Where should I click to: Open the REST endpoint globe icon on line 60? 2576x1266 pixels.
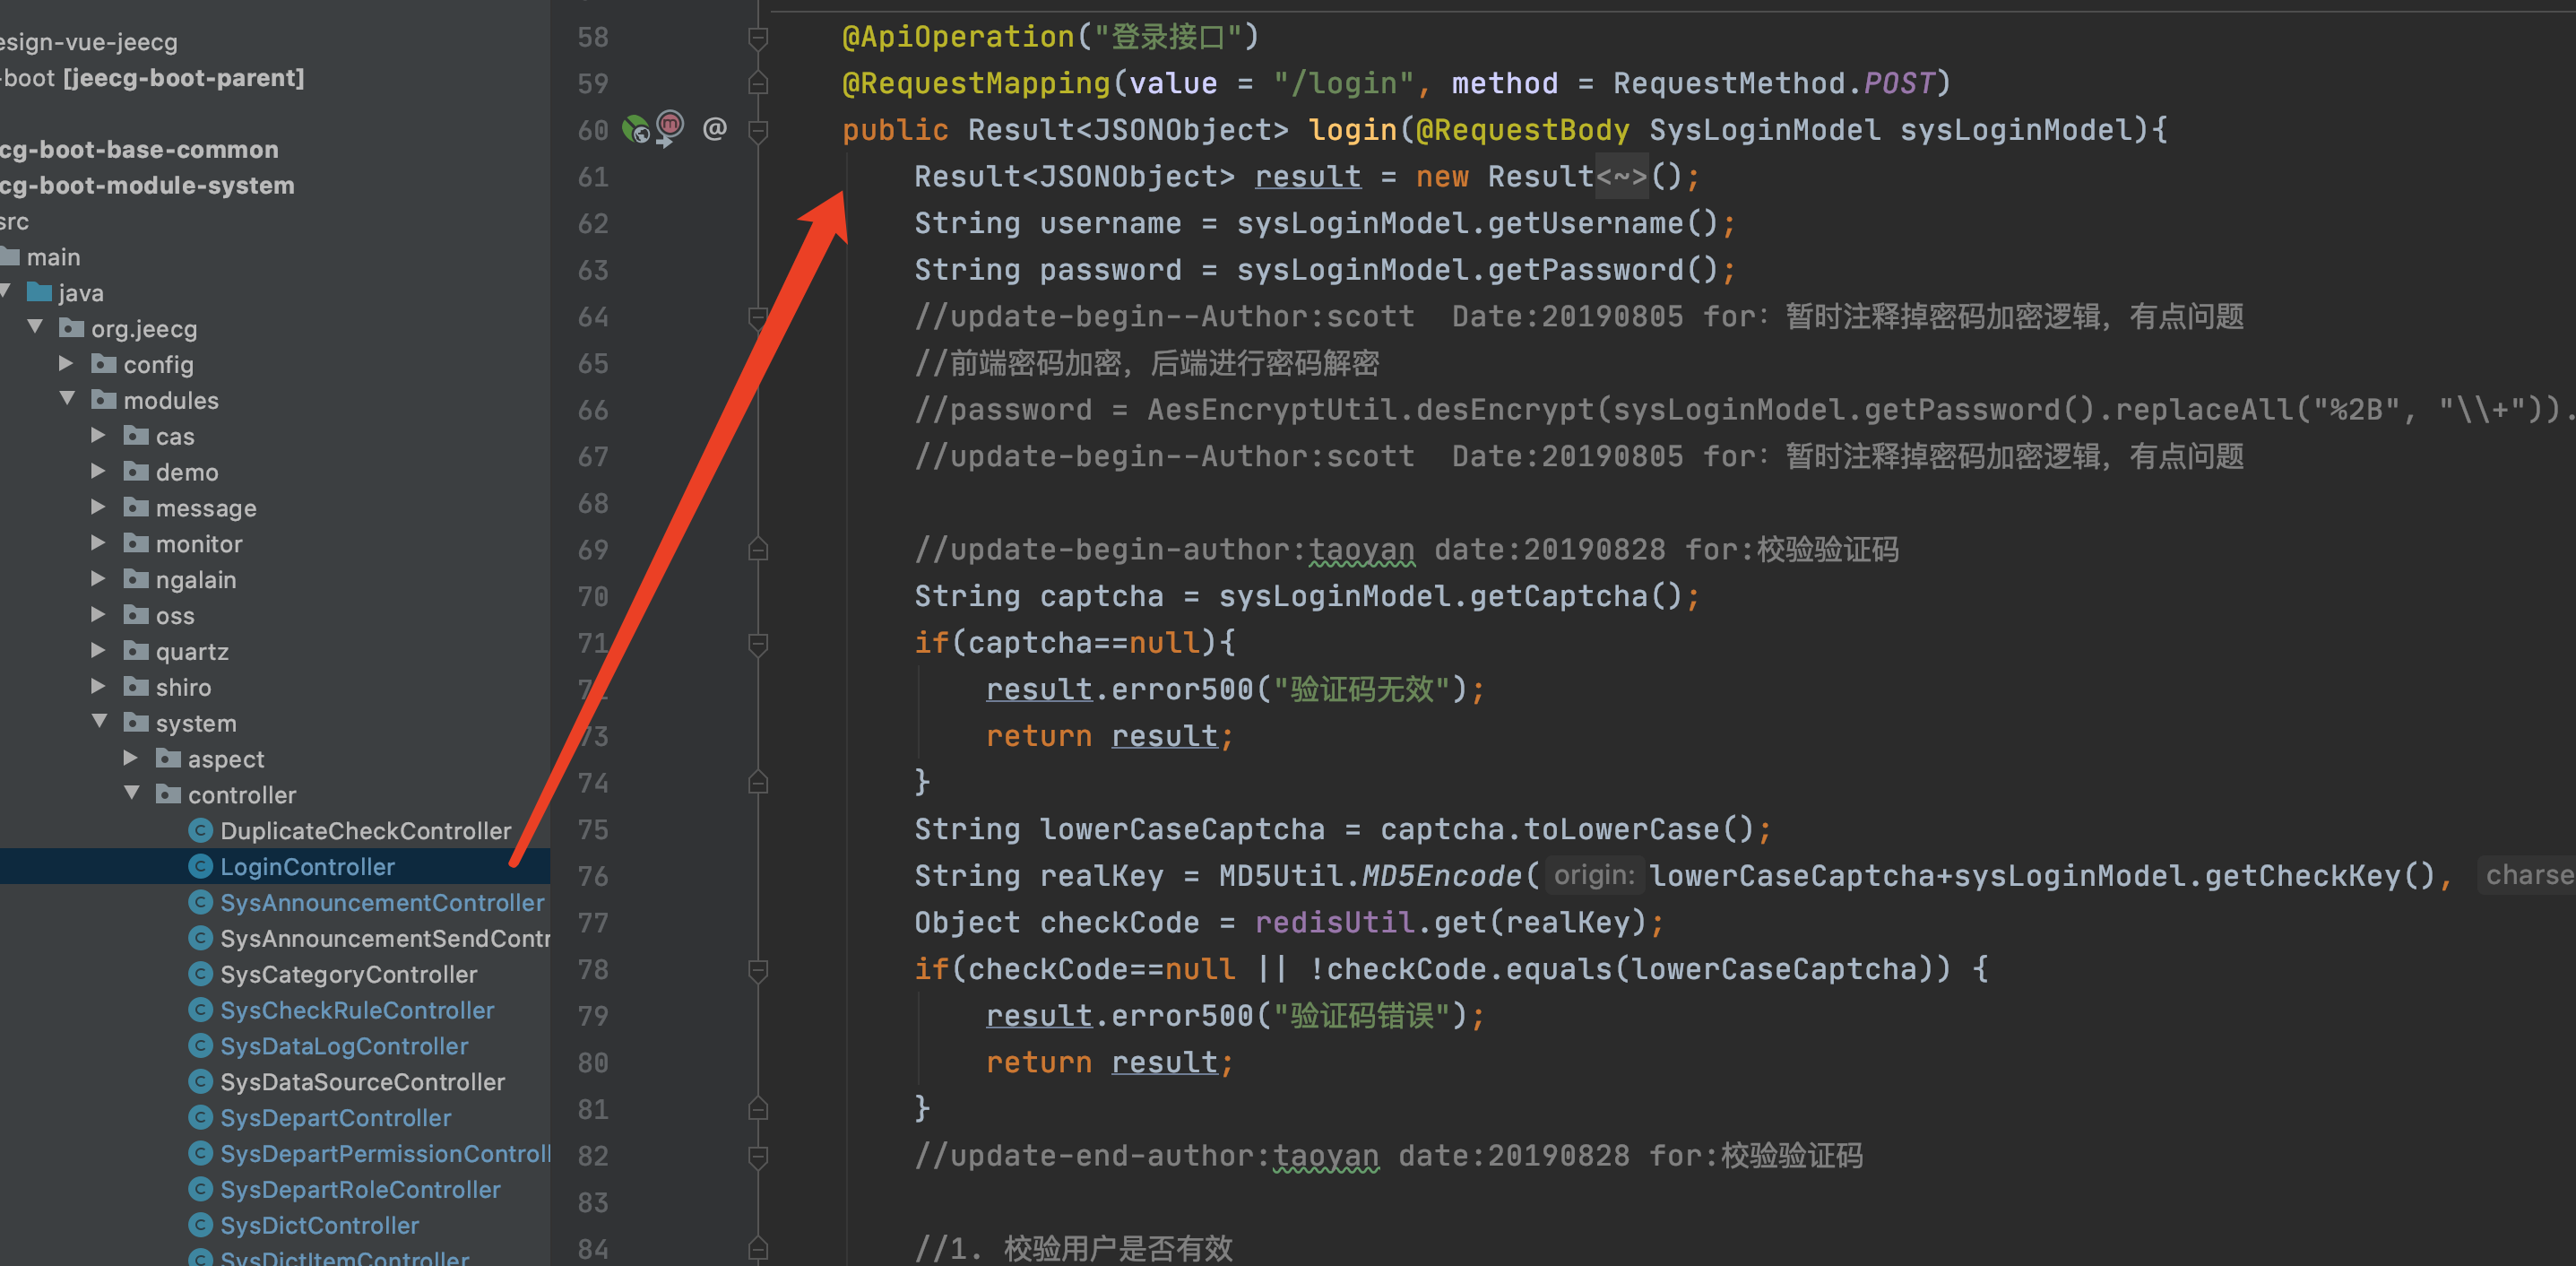(637, 128)
